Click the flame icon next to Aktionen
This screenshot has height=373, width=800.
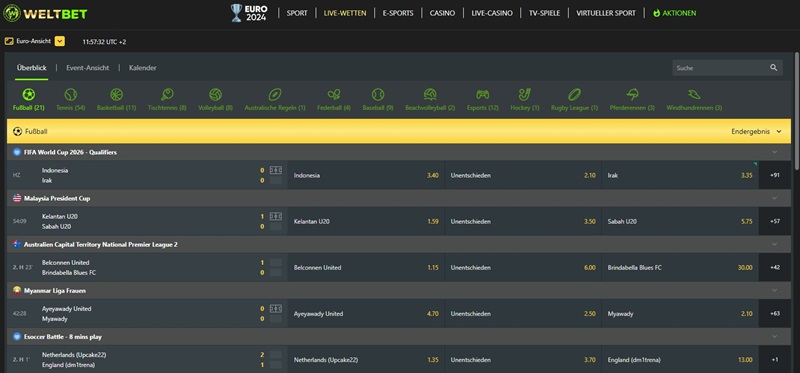656,13
